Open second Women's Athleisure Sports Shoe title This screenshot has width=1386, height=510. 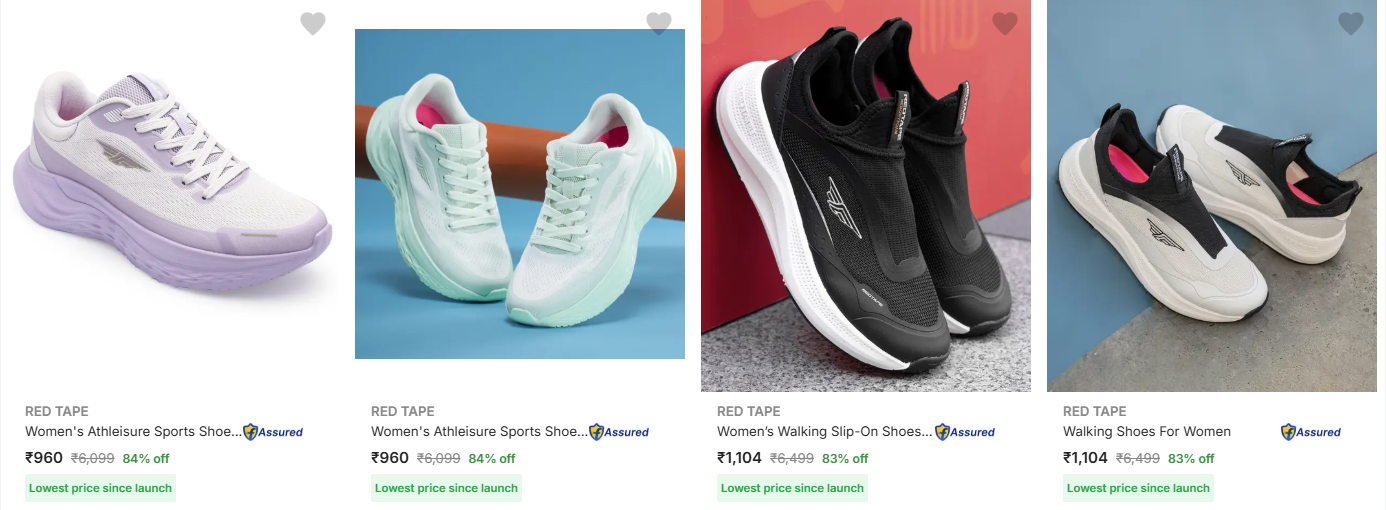[479, 432]
